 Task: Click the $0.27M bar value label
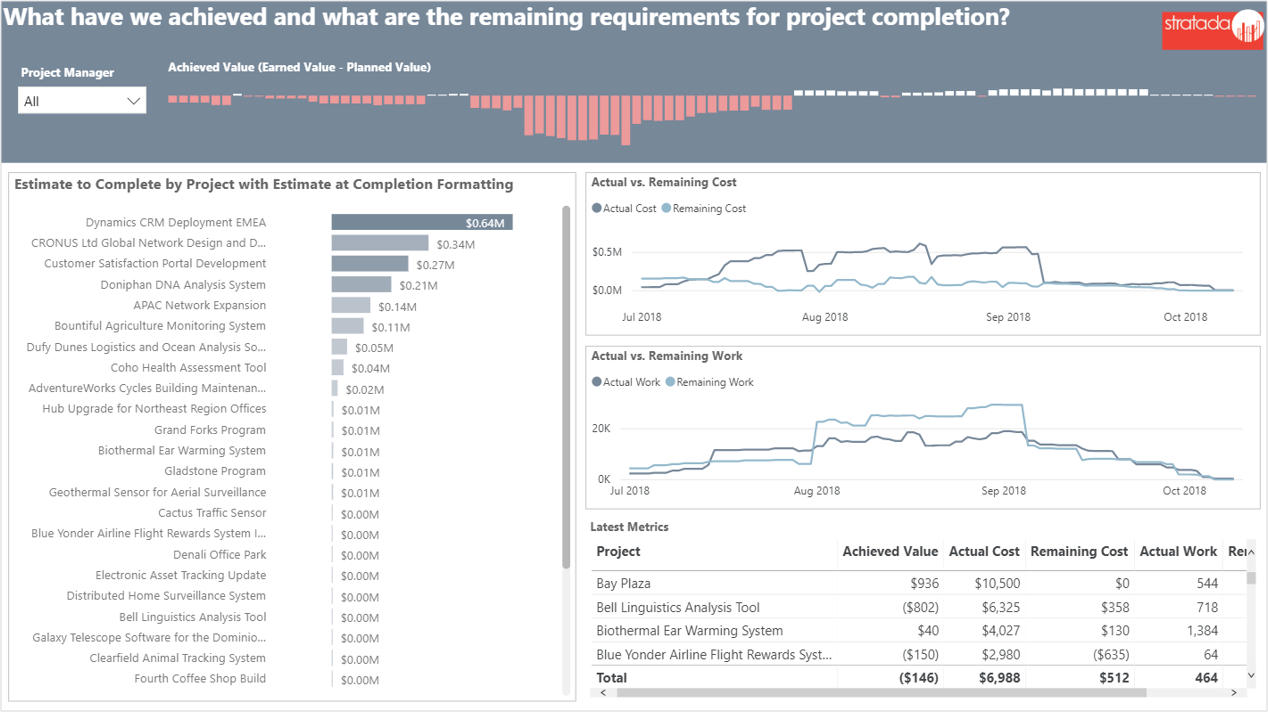(435, 265)
